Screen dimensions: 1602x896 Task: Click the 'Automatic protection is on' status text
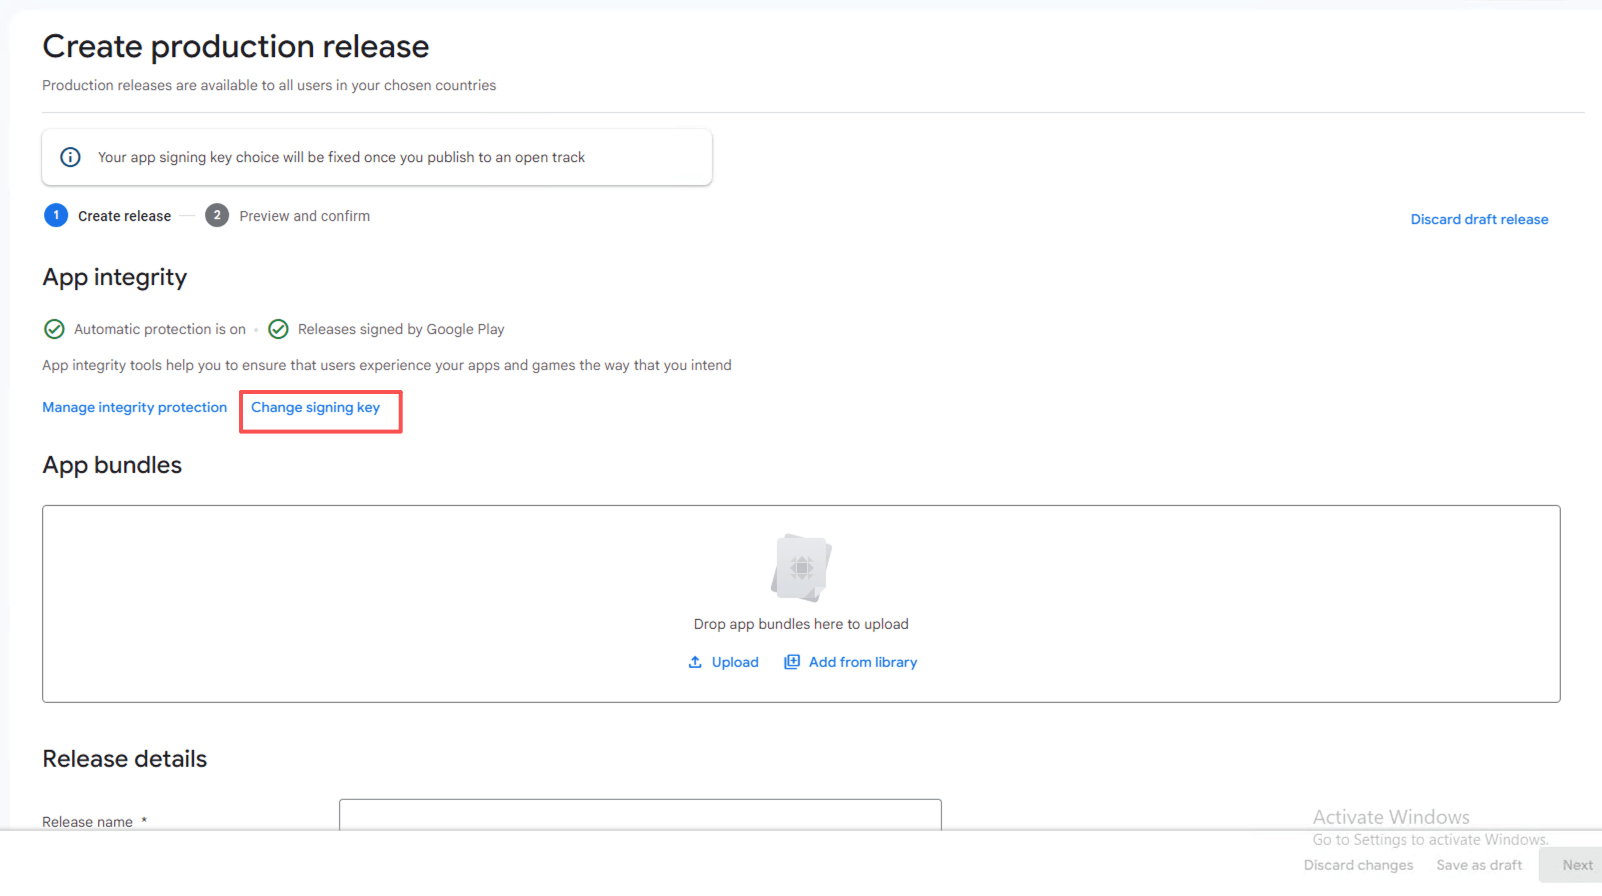pos(160,329)
